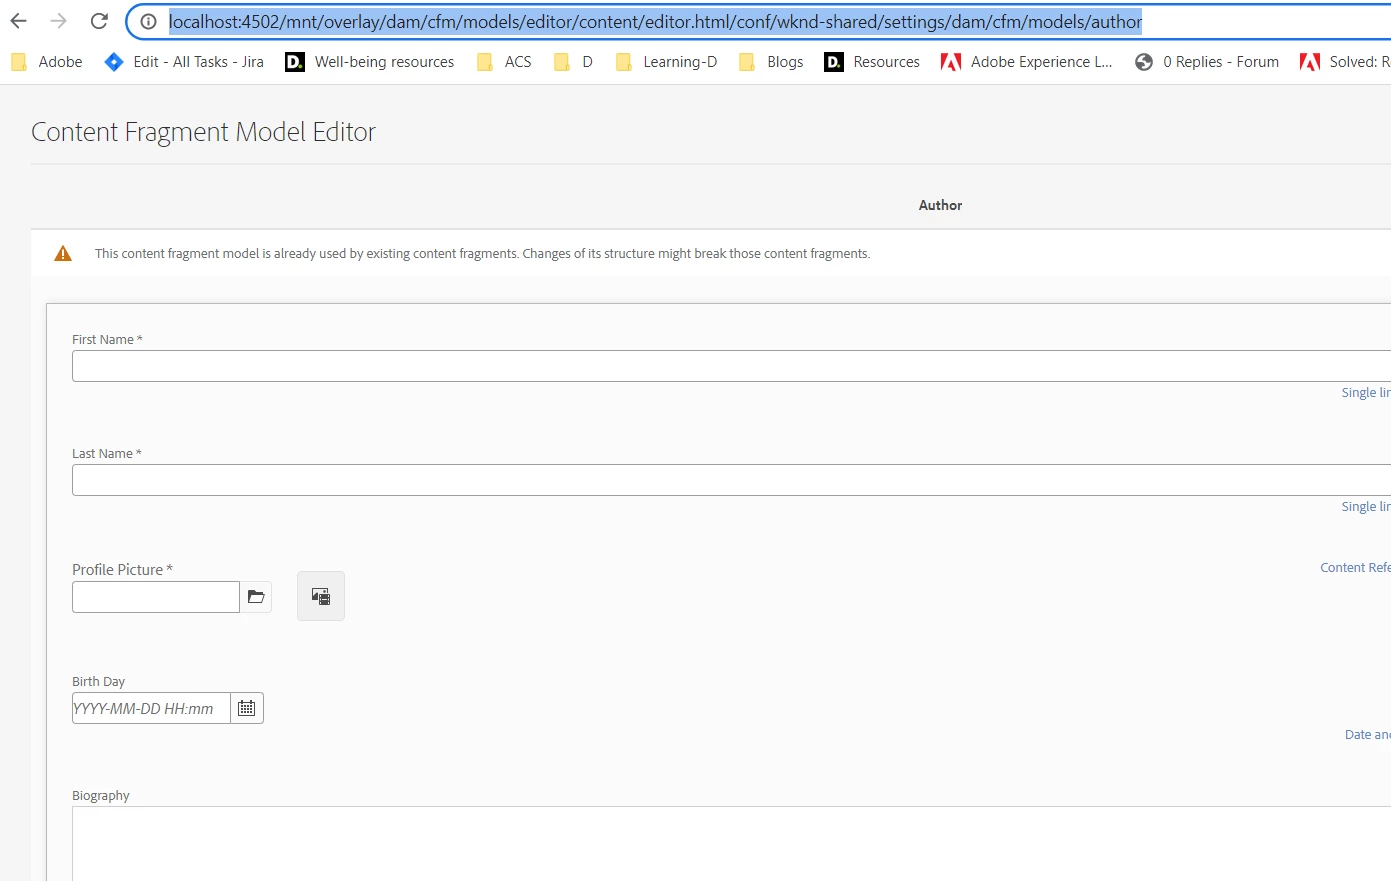Open the Solved bookmark with Adobe icon
Viewport: 1391px width, 881px height.
tap(1345, 62)
